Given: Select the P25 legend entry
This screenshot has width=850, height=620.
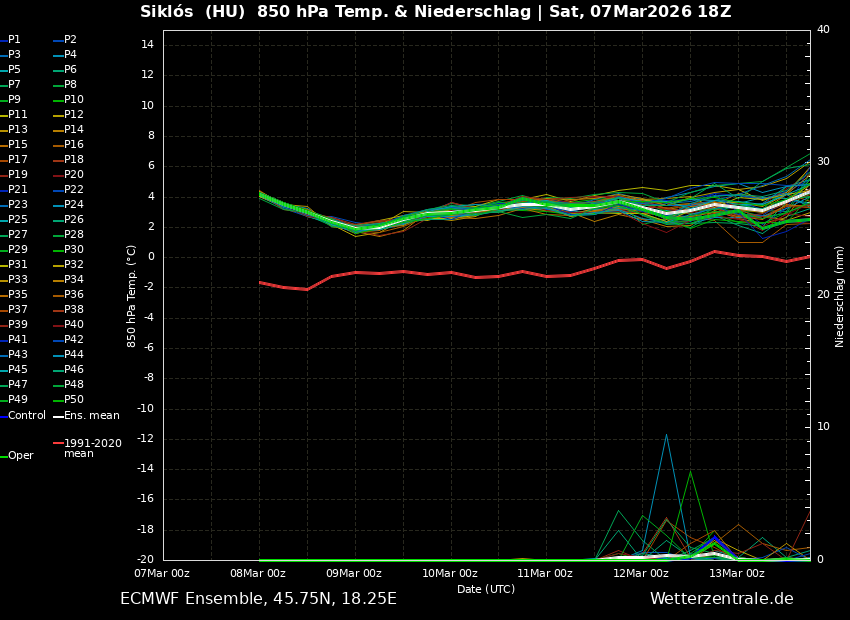Looking at the screenshot, I should pos(18,220).
